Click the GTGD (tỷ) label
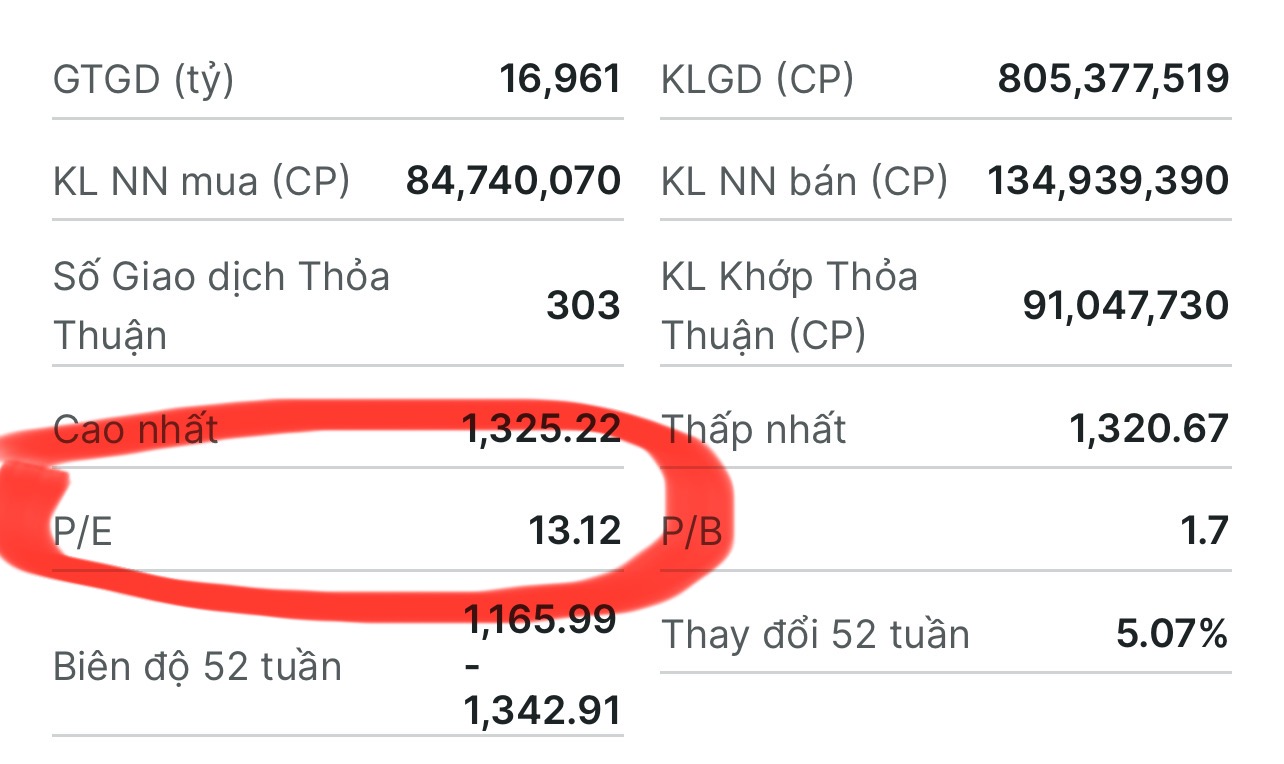1284x764 pixels. (143, 79)
